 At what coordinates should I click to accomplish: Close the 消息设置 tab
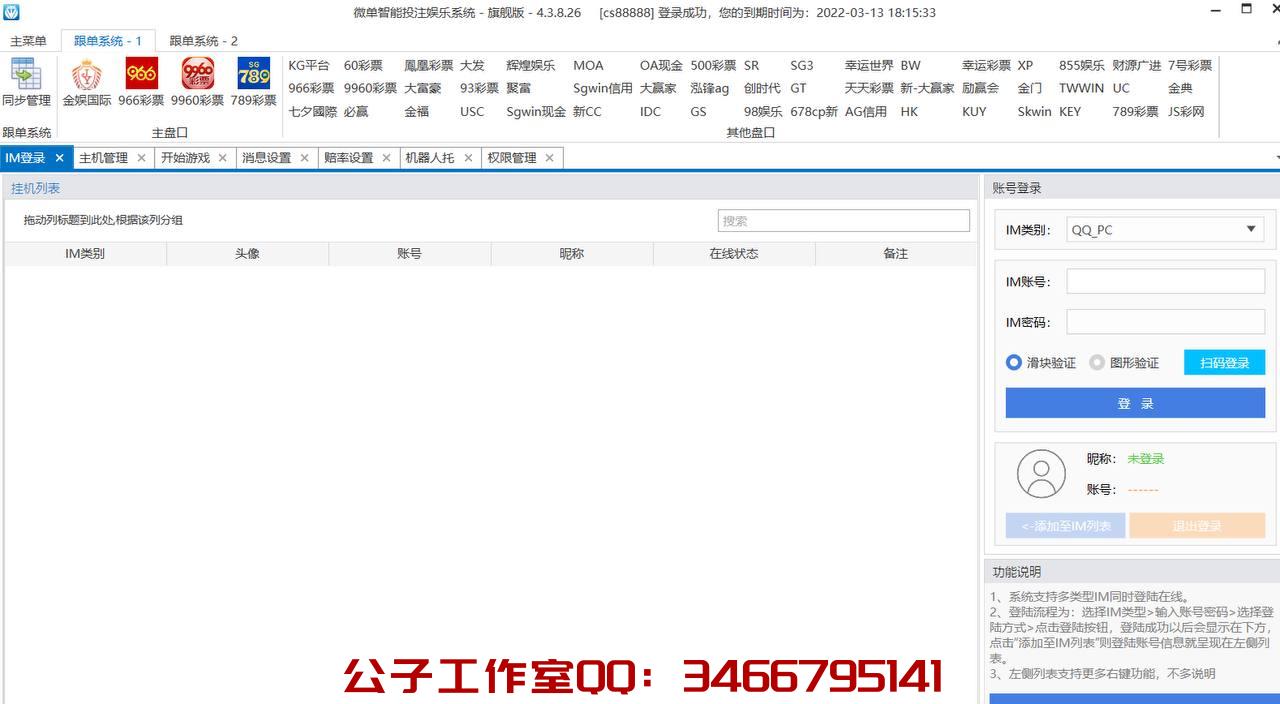tap(305, 158)
